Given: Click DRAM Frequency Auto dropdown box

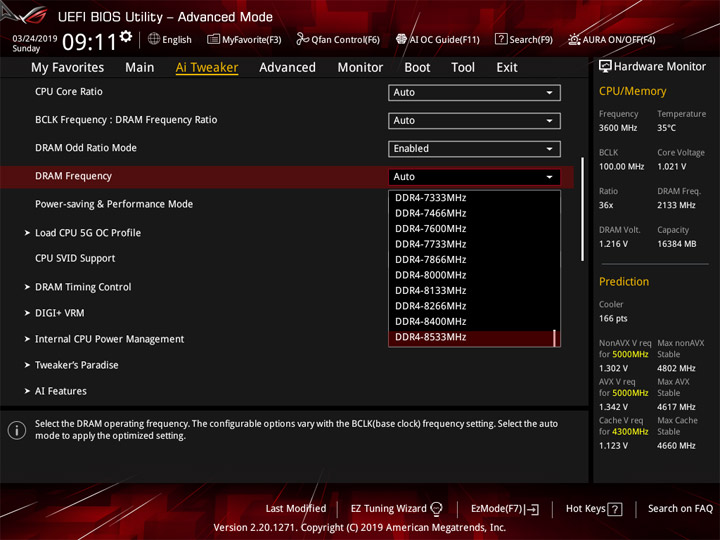Looking at the screenshot, I should pos(474,177).
